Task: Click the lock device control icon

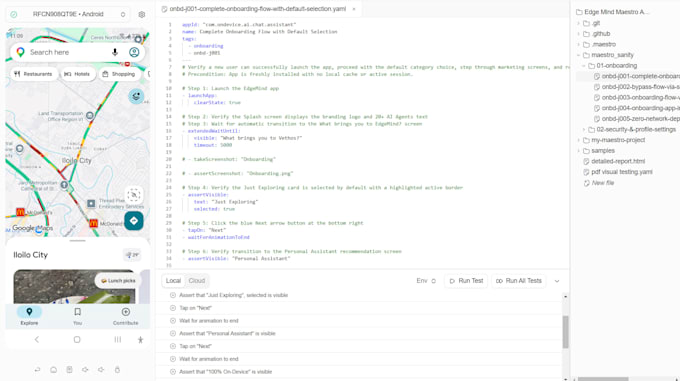Action: (x=117, y=370)
